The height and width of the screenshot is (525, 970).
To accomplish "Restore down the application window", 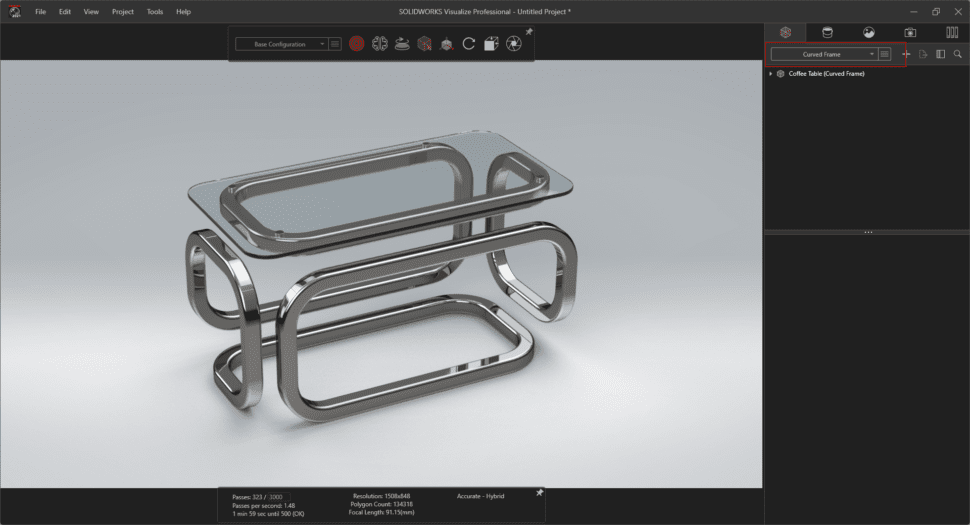I will (935, 12).
